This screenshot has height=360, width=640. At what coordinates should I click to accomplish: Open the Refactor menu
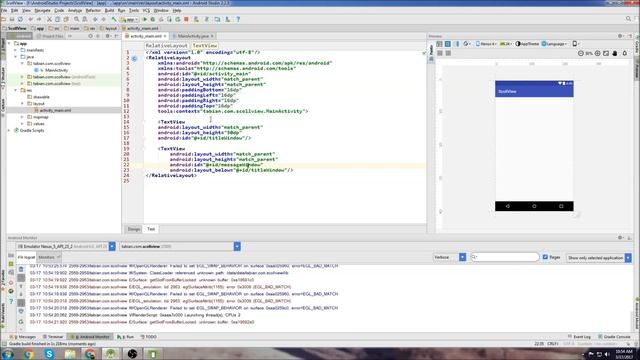click(93, 10)
